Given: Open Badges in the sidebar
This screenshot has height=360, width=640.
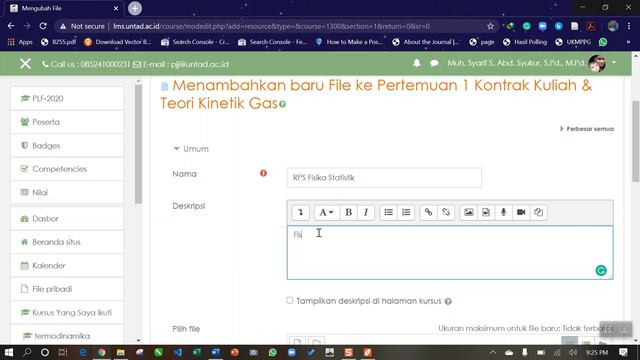Looking at the screenshot, I should coord(67,146).
